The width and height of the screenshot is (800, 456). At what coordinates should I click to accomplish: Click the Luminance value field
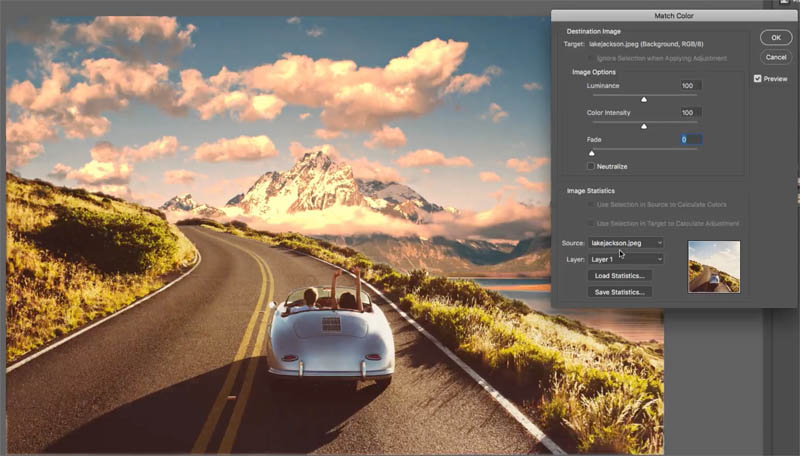(691, 86)
